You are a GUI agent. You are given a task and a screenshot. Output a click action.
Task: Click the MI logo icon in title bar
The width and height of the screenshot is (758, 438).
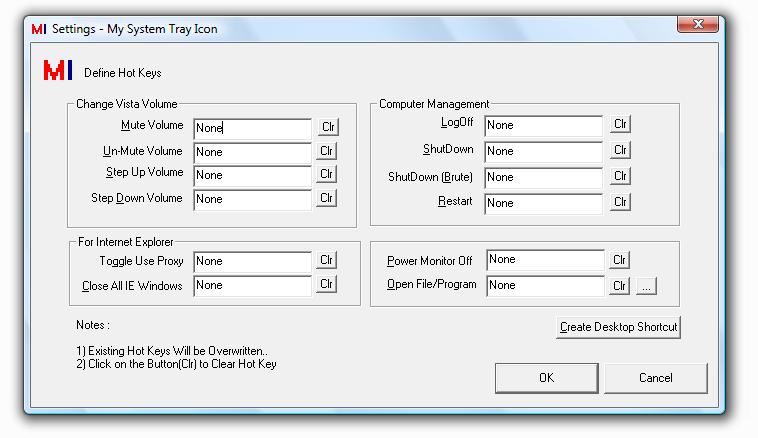39,29
